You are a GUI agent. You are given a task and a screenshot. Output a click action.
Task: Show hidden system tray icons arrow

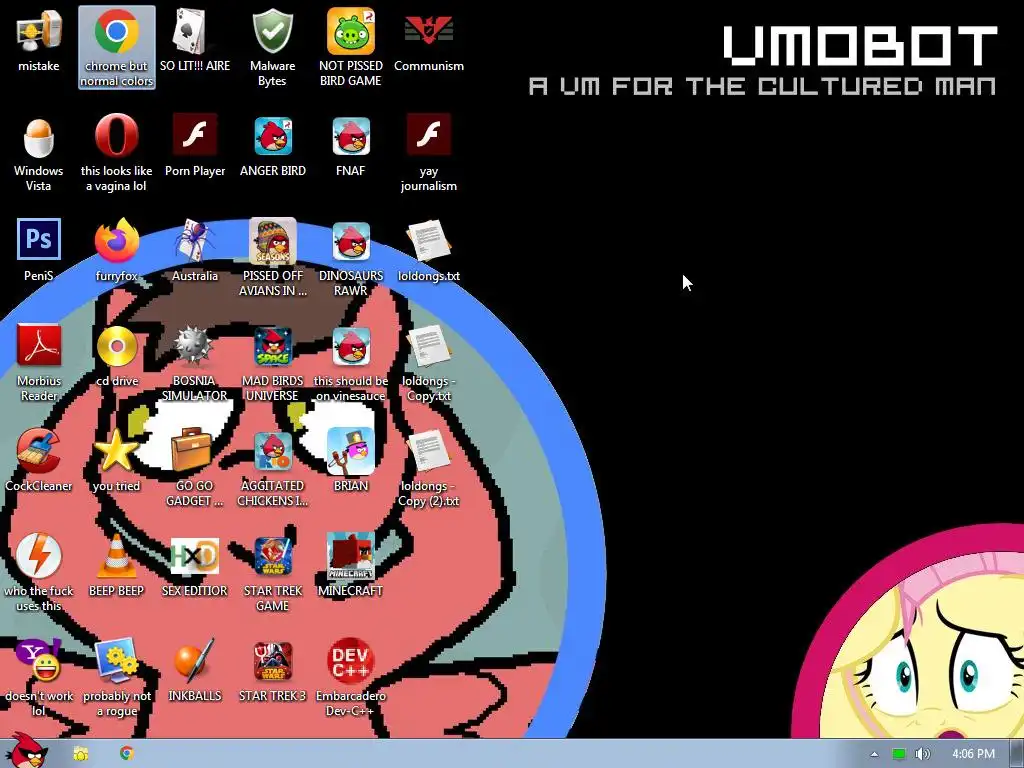(x=874, y=754)
